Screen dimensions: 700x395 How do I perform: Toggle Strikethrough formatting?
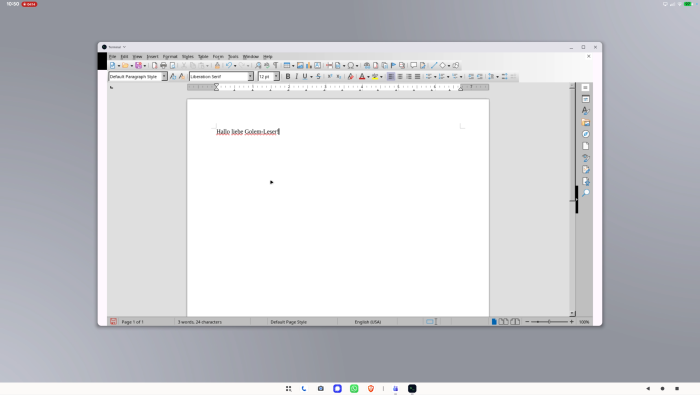tap(318, 77)
